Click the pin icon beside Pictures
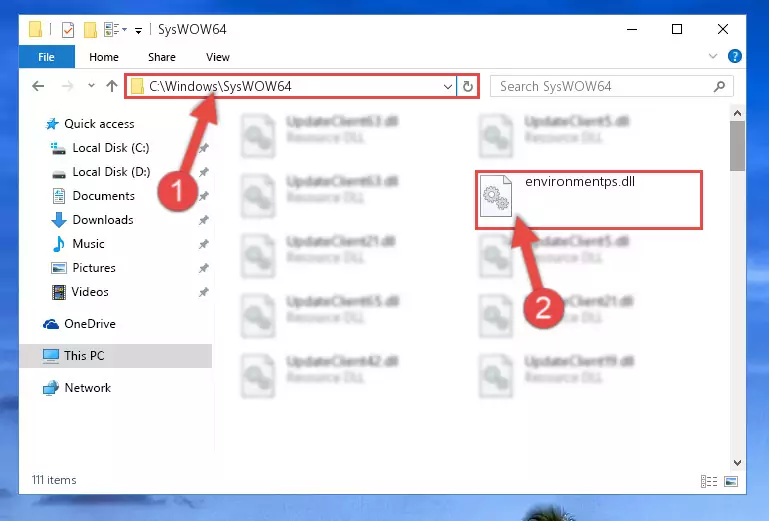The image size is (769, 521). click(204, 268)
